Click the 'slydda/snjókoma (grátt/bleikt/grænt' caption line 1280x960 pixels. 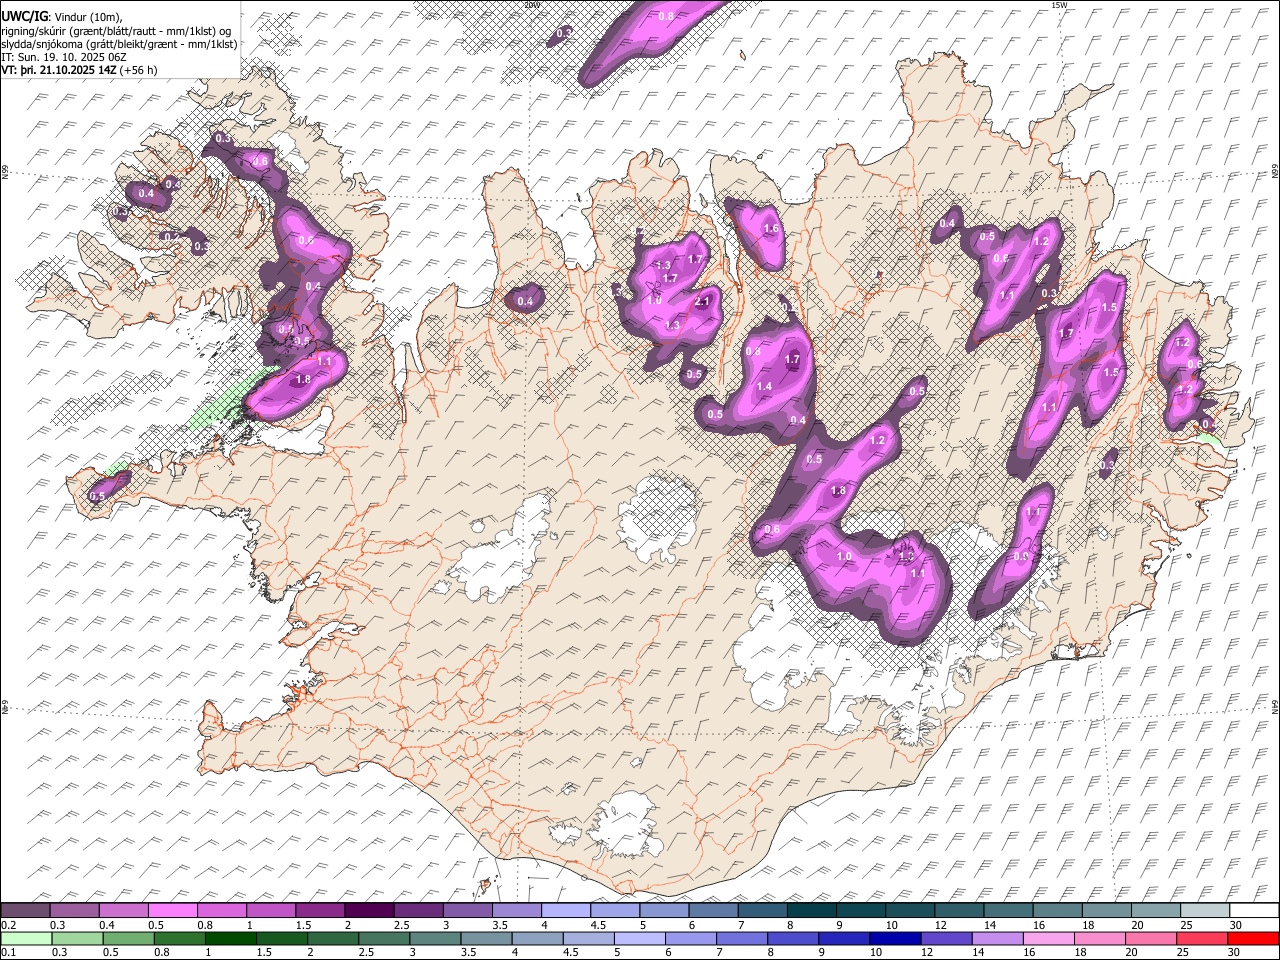[119, 44]
